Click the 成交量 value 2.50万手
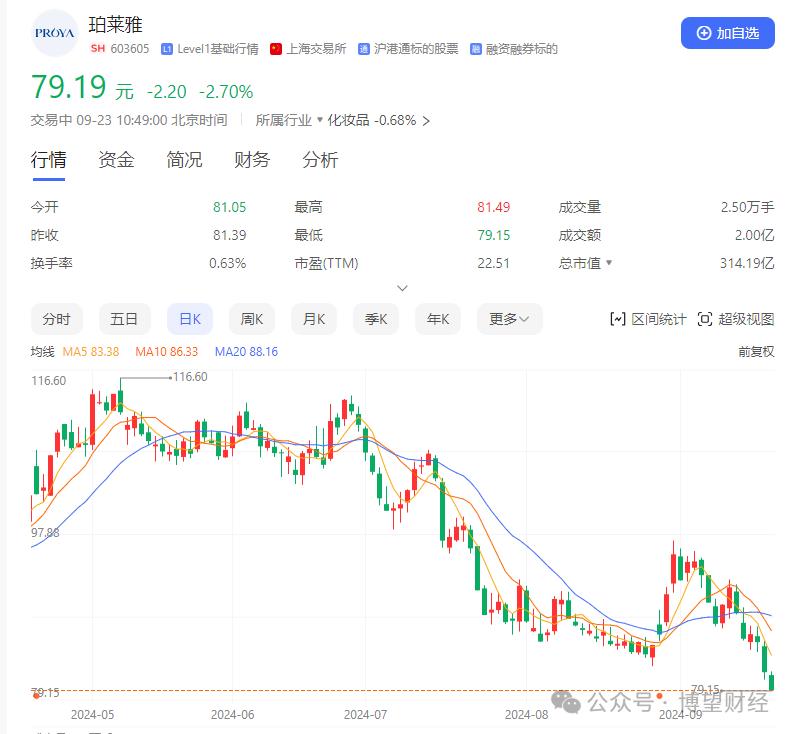This screenshot has height=734, width=794. tap(747, 207)
